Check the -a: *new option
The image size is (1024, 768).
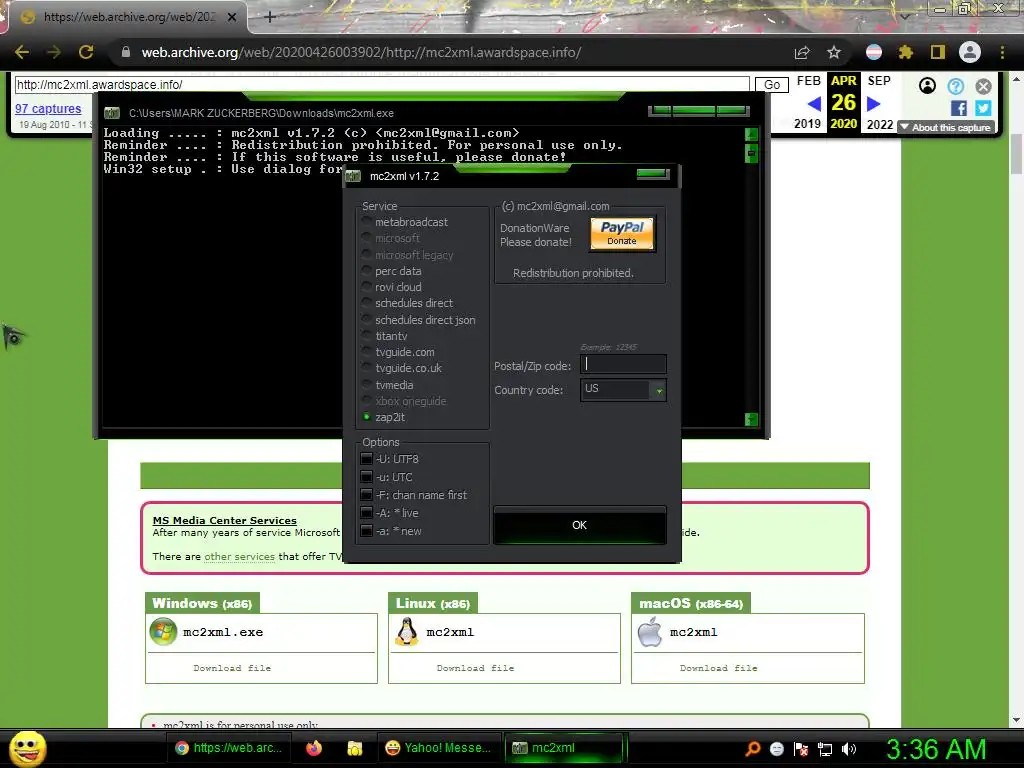coord(367,531)
